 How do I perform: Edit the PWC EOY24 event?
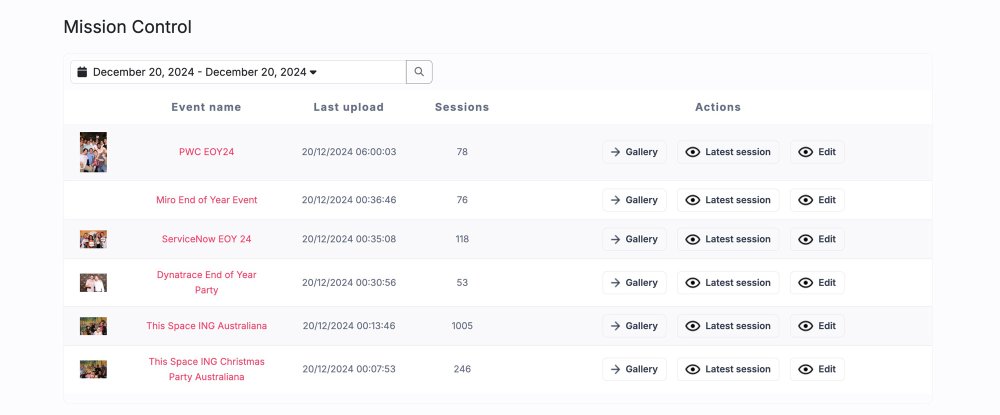817,152
